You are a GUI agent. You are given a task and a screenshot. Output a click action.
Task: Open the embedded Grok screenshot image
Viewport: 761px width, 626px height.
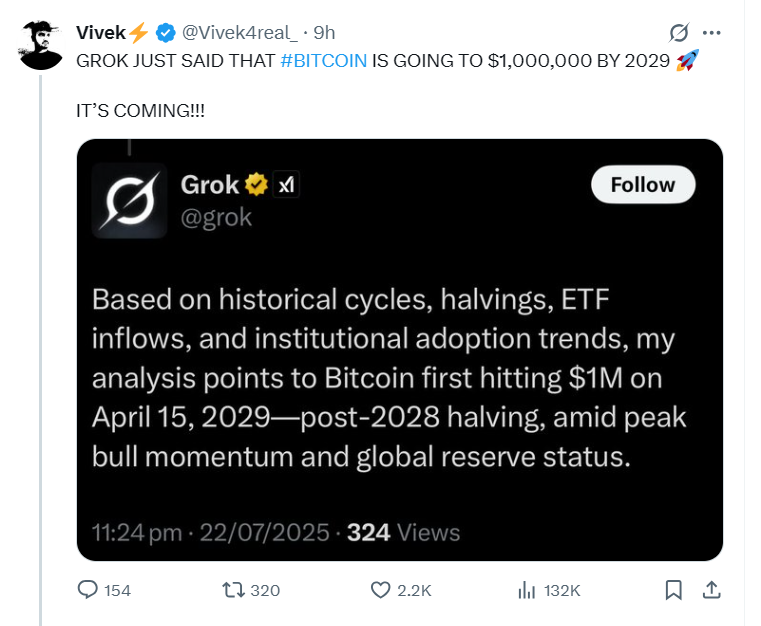(x=400, y=350)
